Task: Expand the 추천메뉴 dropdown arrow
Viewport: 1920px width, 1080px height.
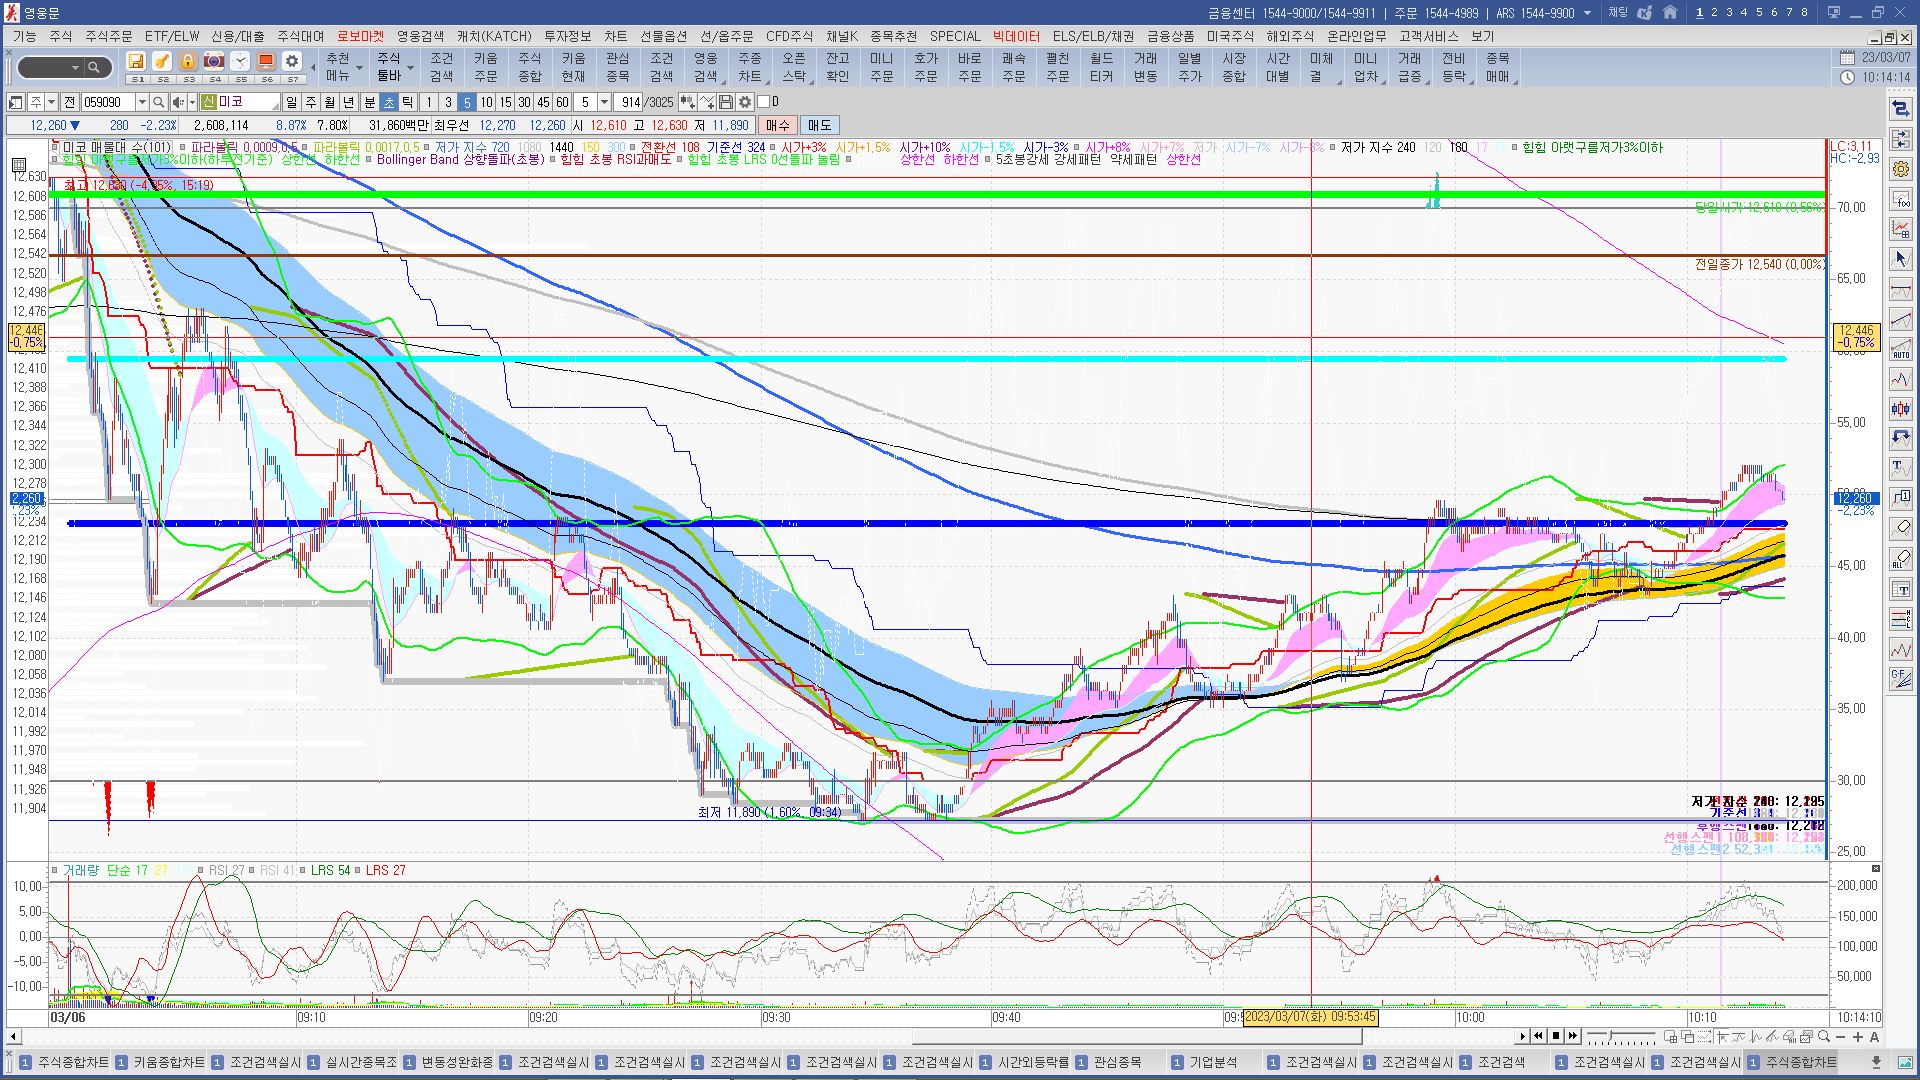Action: [x=359, y=68]
